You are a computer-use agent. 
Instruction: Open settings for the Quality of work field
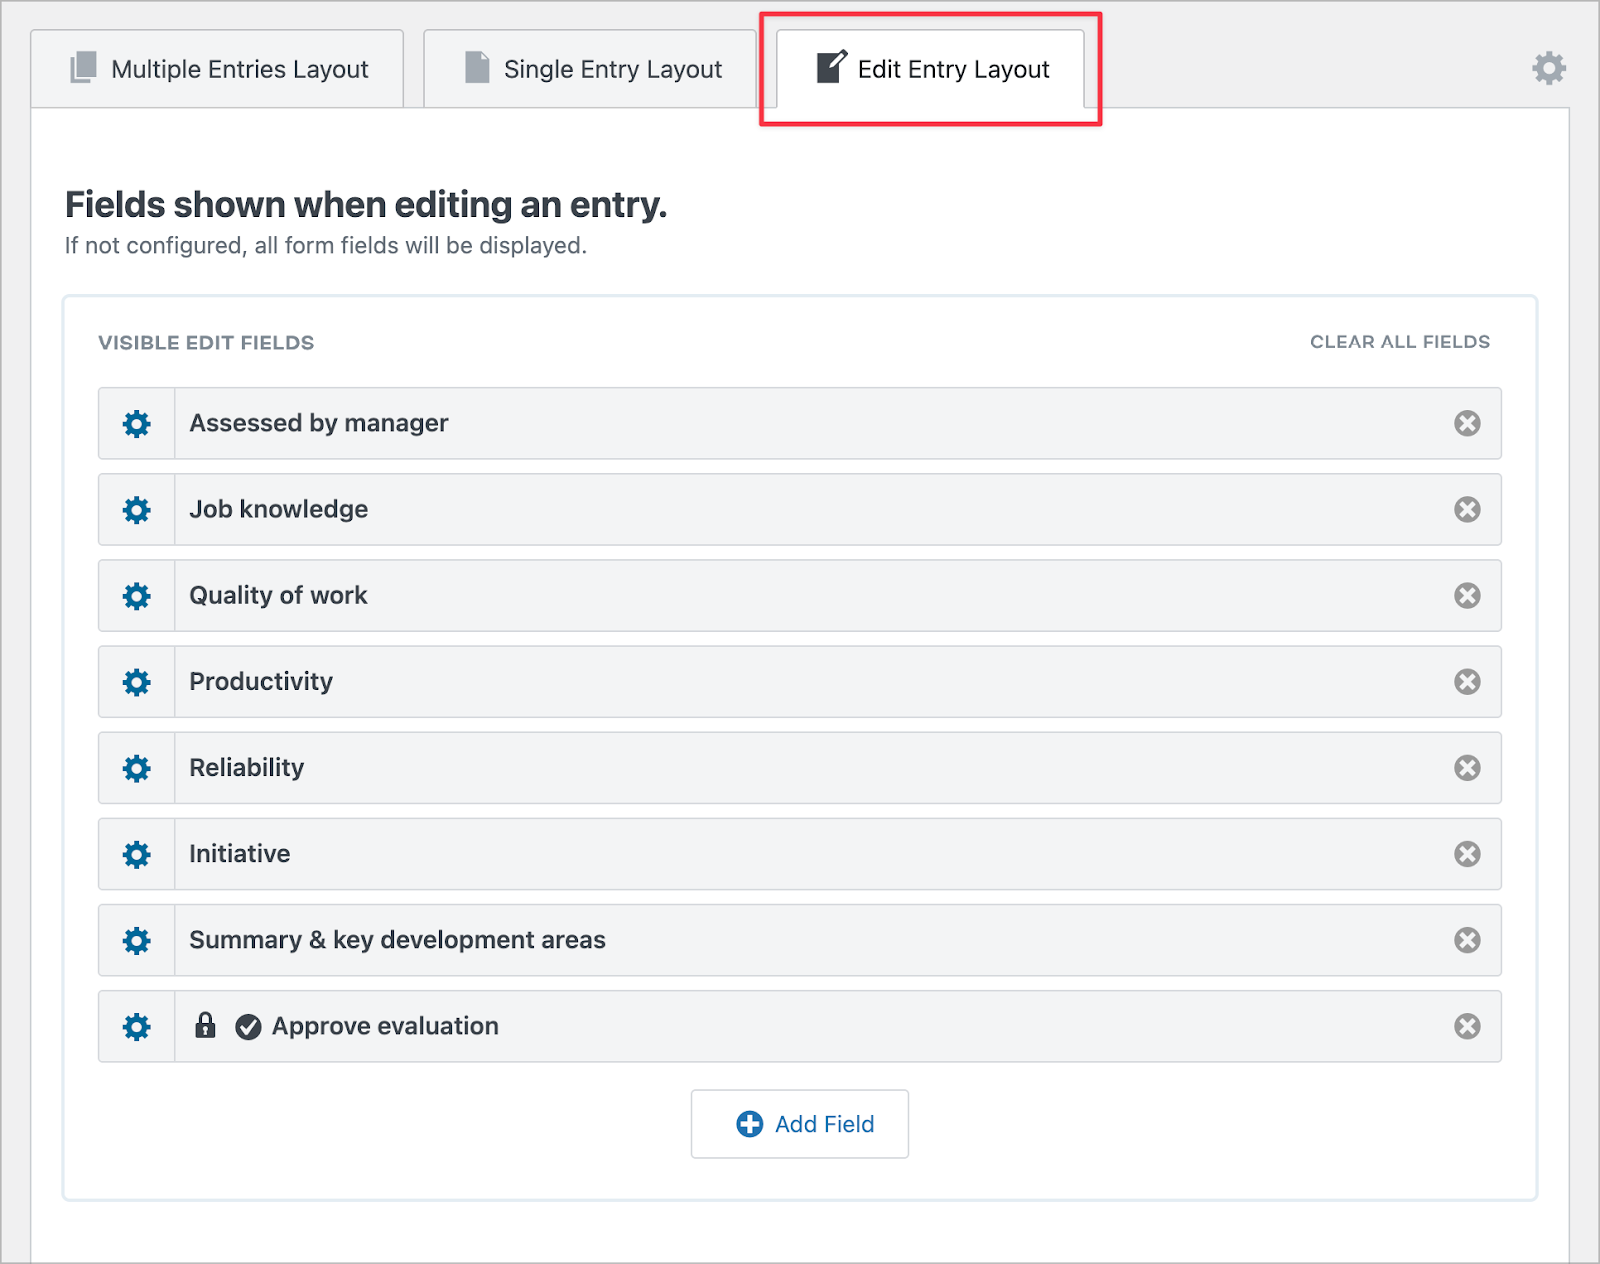click(x=136, y=595)
